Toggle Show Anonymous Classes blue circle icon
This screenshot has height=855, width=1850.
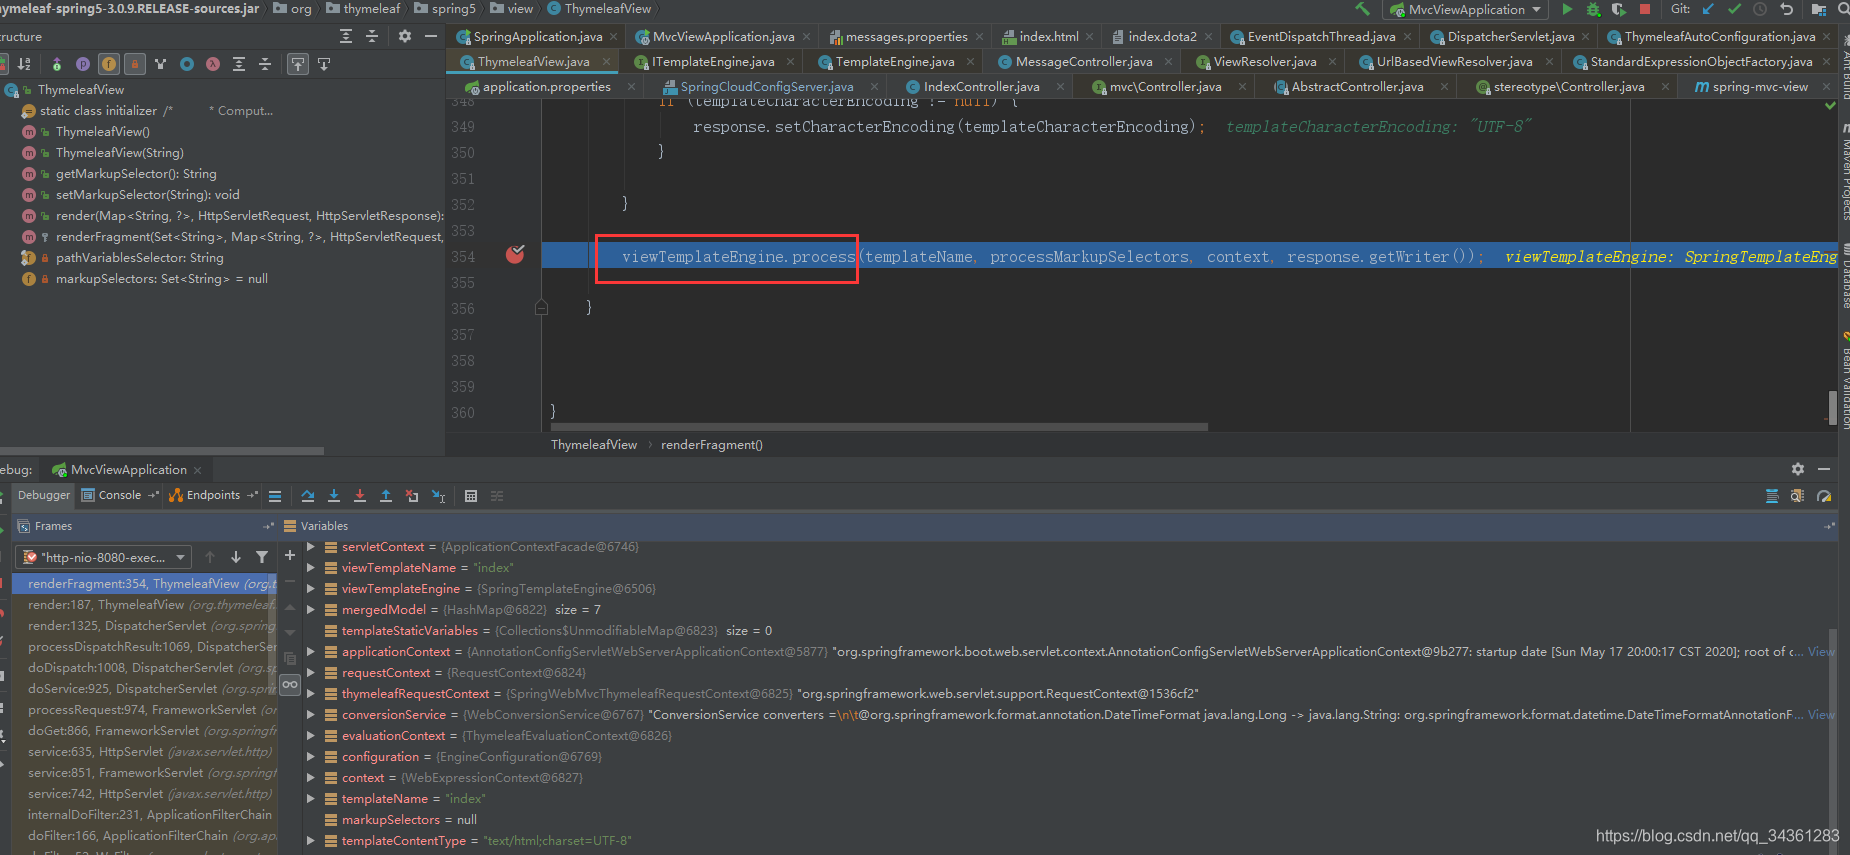187,64
